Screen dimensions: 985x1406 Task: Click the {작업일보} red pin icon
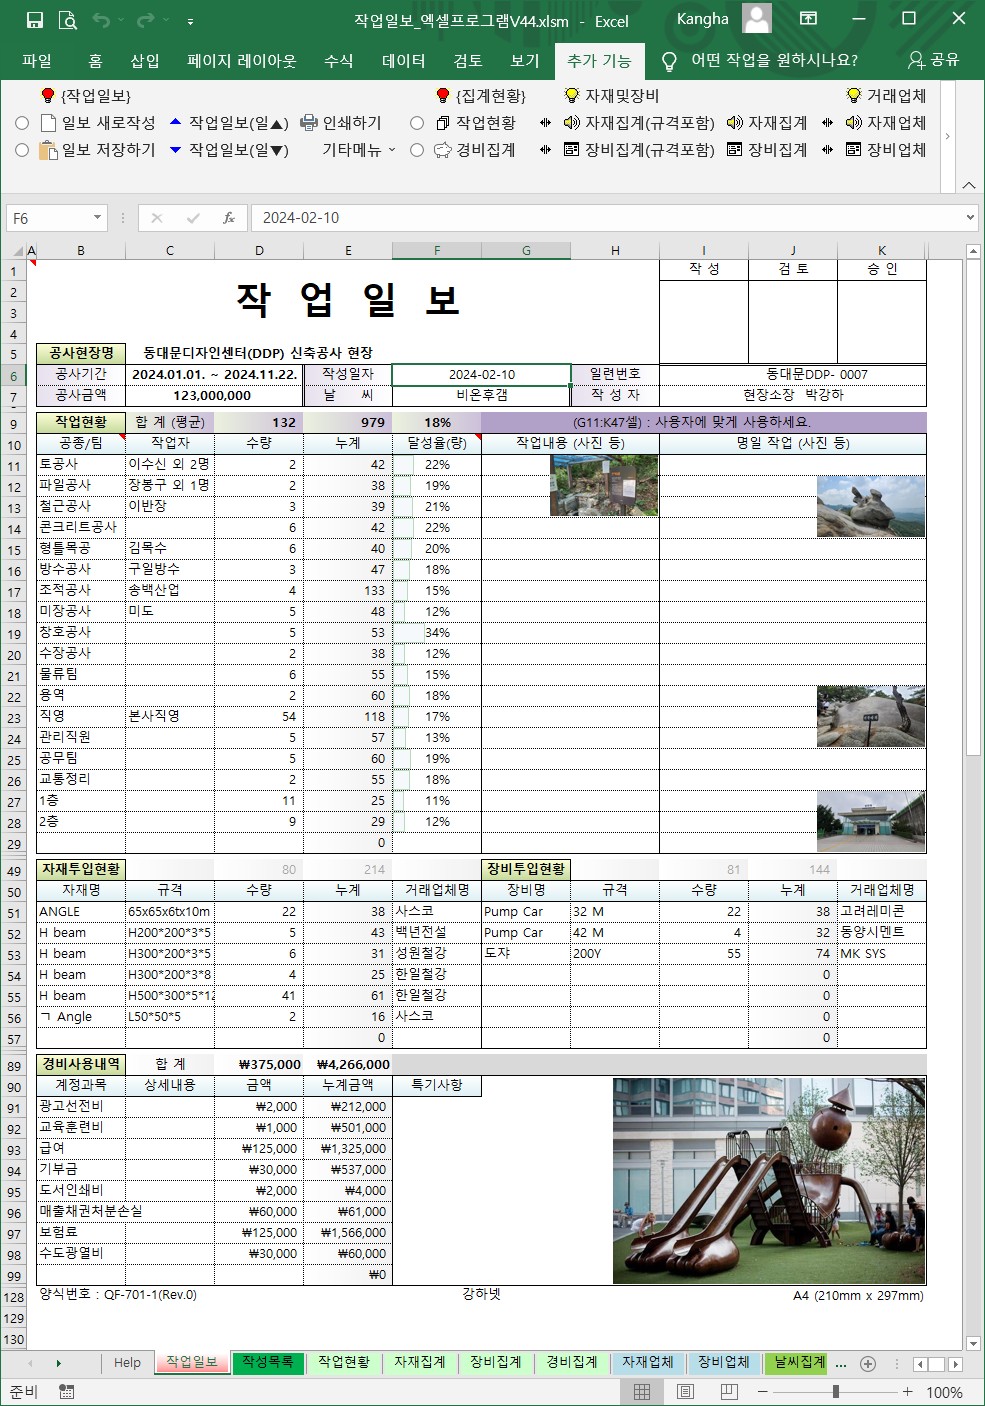(47, 95)
